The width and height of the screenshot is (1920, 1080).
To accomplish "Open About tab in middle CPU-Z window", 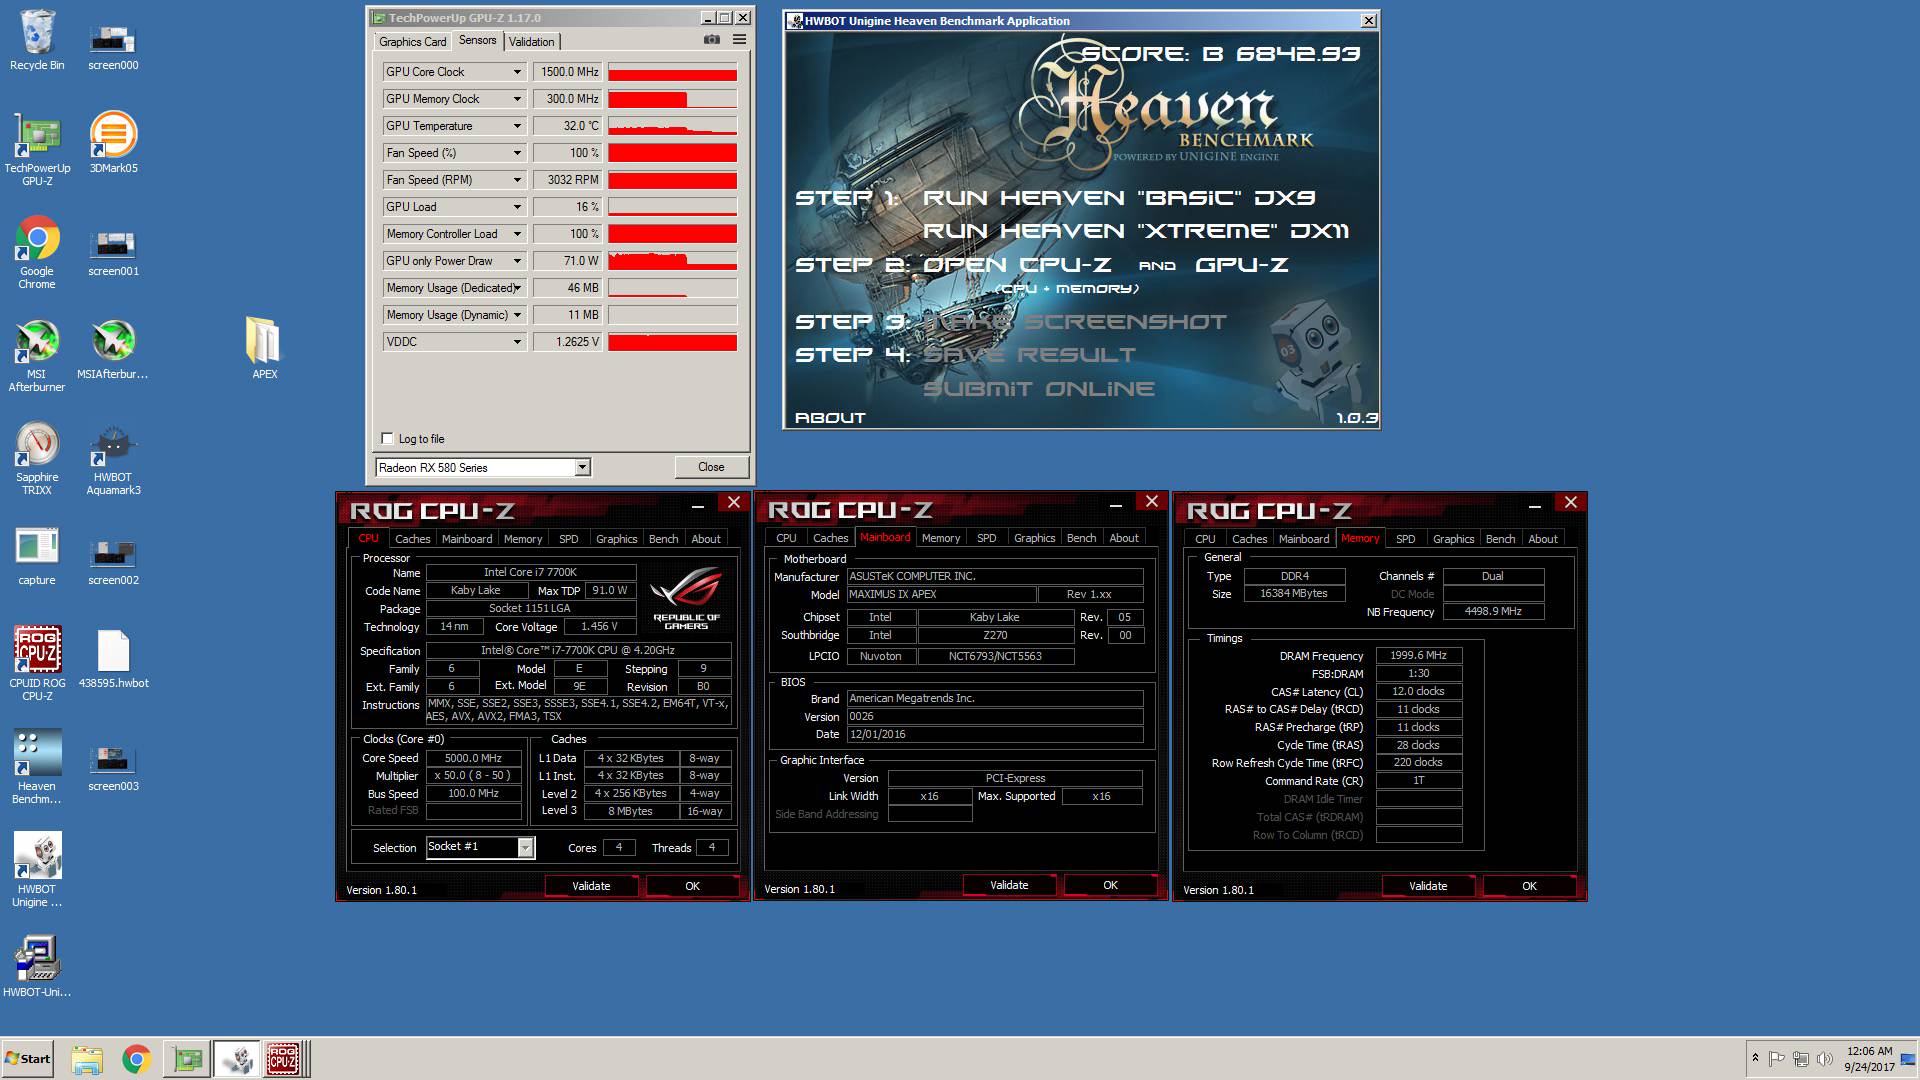I will click(x=1124, y=538).
